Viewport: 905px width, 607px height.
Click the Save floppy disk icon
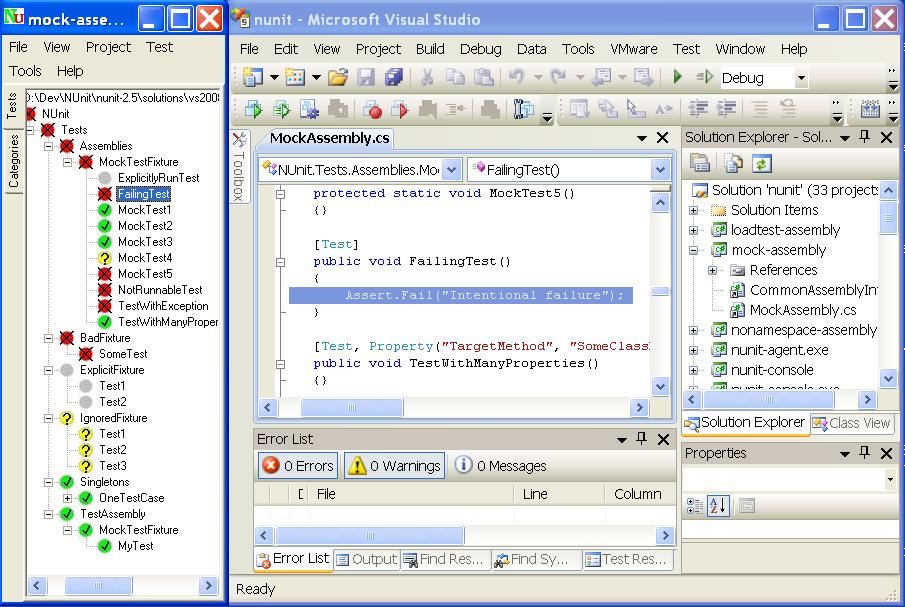pyautogui.click(x=366, y=77)
